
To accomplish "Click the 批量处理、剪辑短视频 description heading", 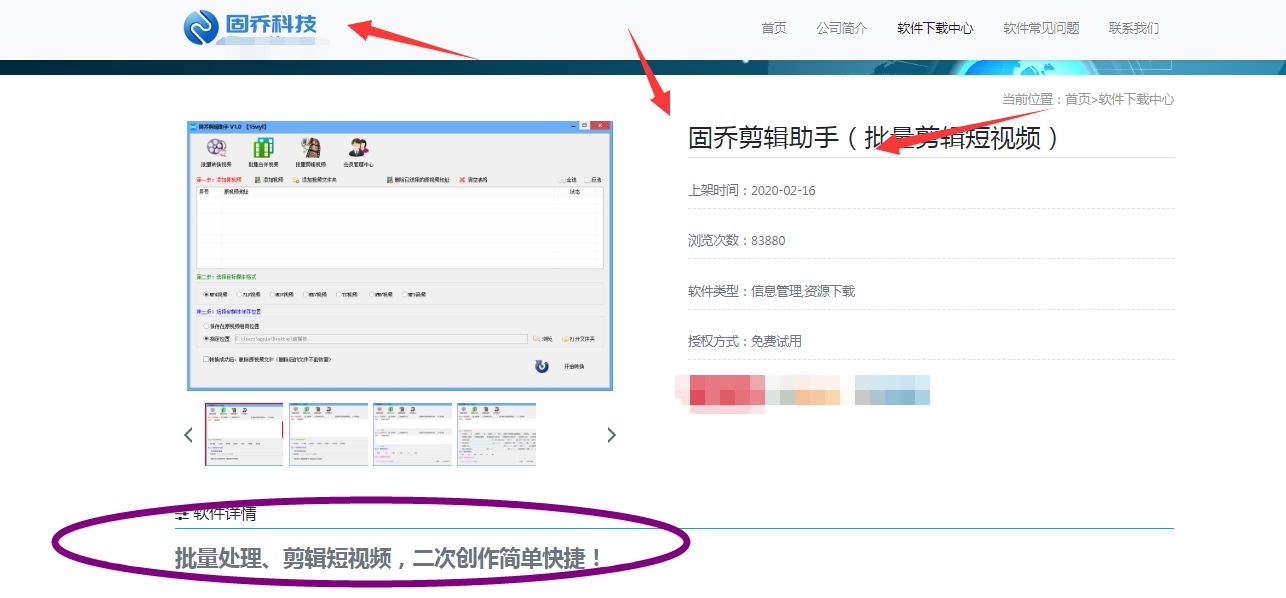I will pos(390,557).
